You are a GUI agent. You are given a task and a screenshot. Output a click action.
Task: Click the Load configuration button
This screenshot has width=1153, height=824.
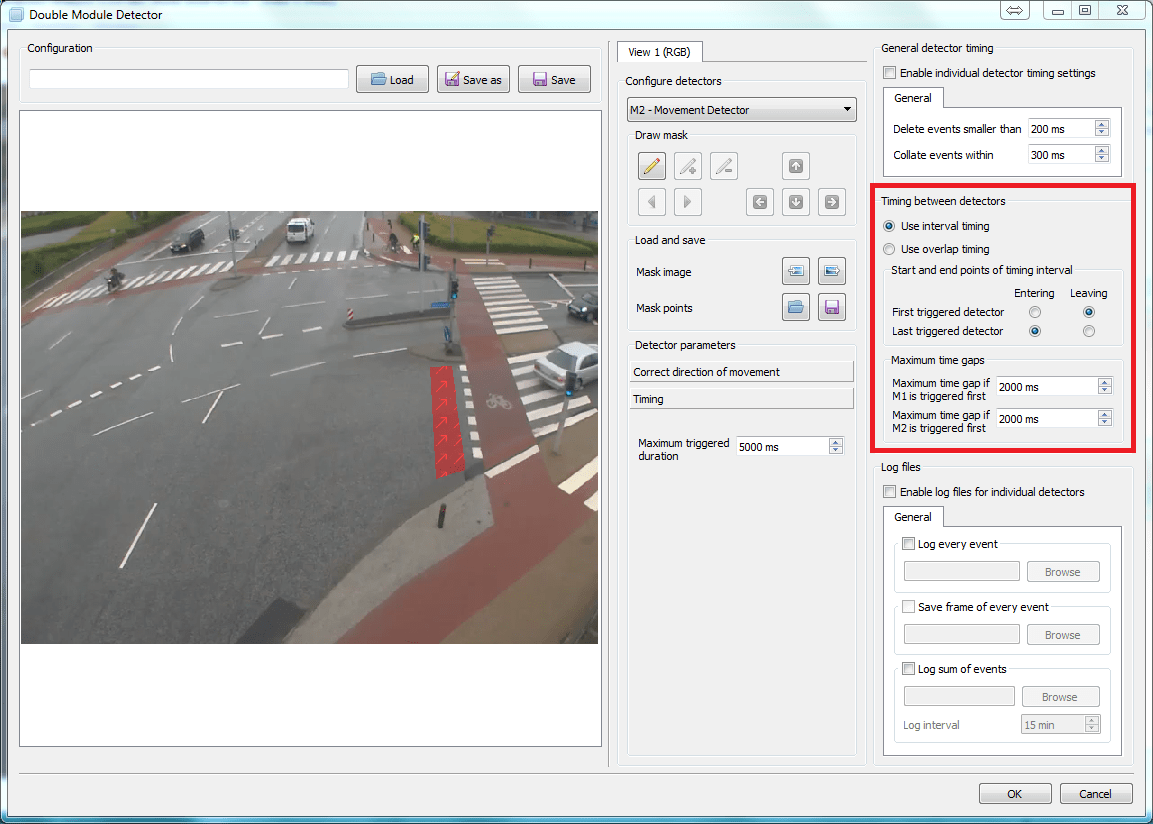tap(392, 79)
